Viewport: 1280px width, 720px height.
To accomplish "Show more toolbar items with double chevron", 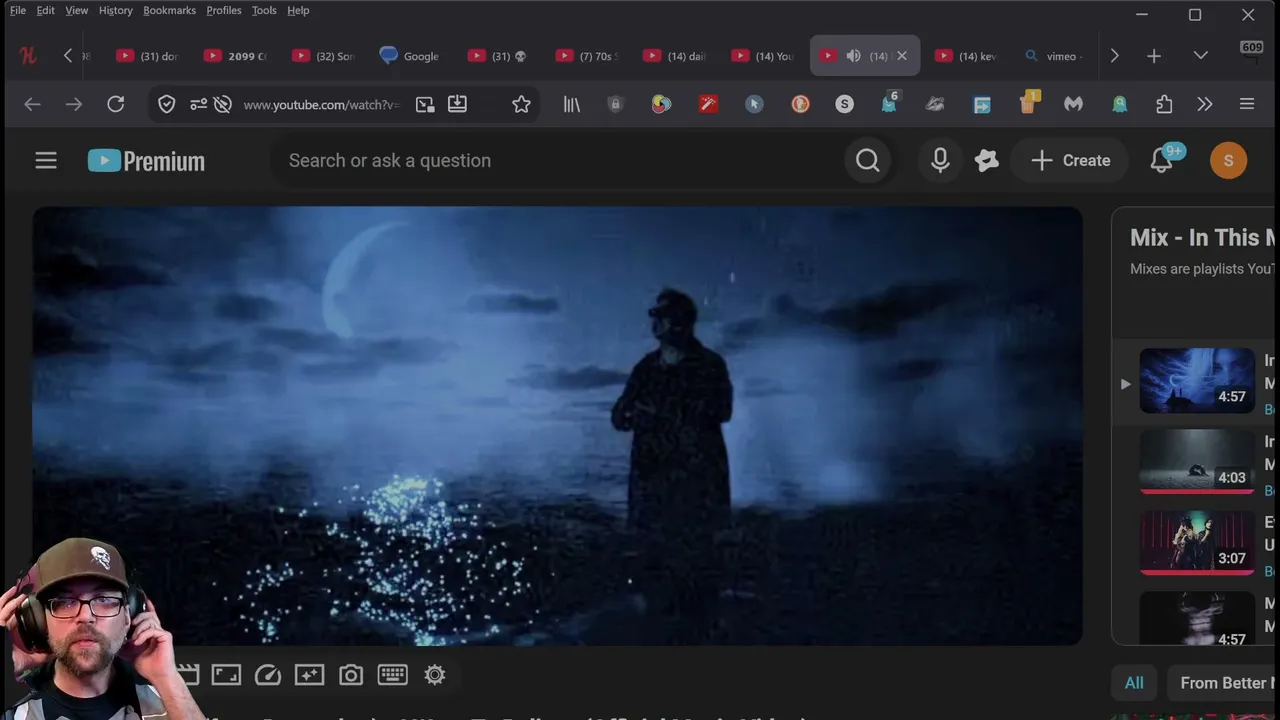I will [1205, 104].
